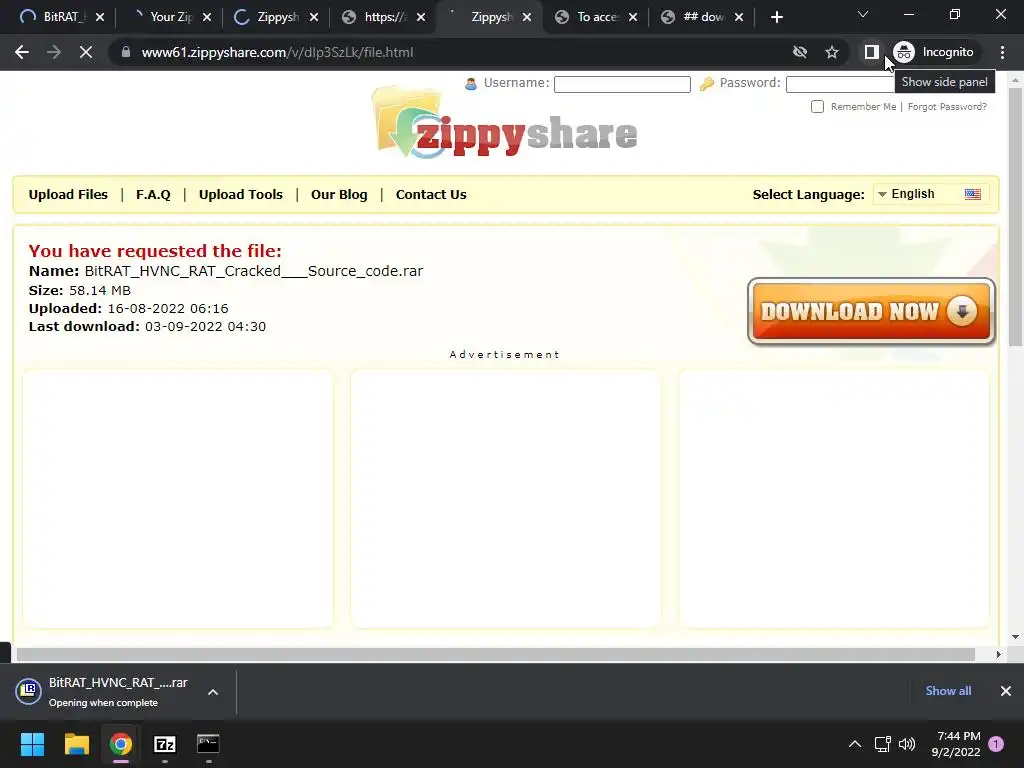This screenshot has height=768, width=1024.
Task: Open the notification badge in the tray
Action: pos(996,744)
